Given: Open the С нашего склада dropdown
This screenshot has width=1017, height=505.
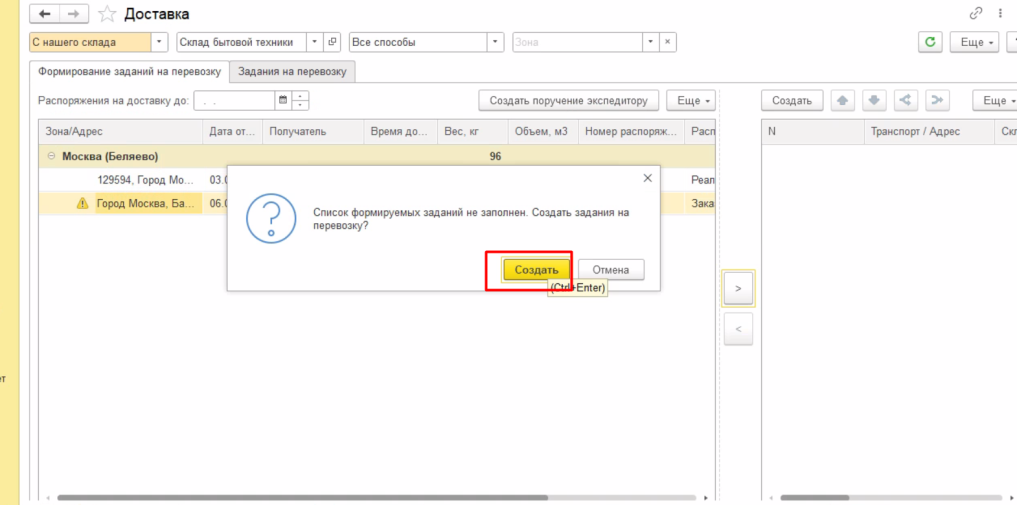Looking at the screenshot, I should [159, 42].
